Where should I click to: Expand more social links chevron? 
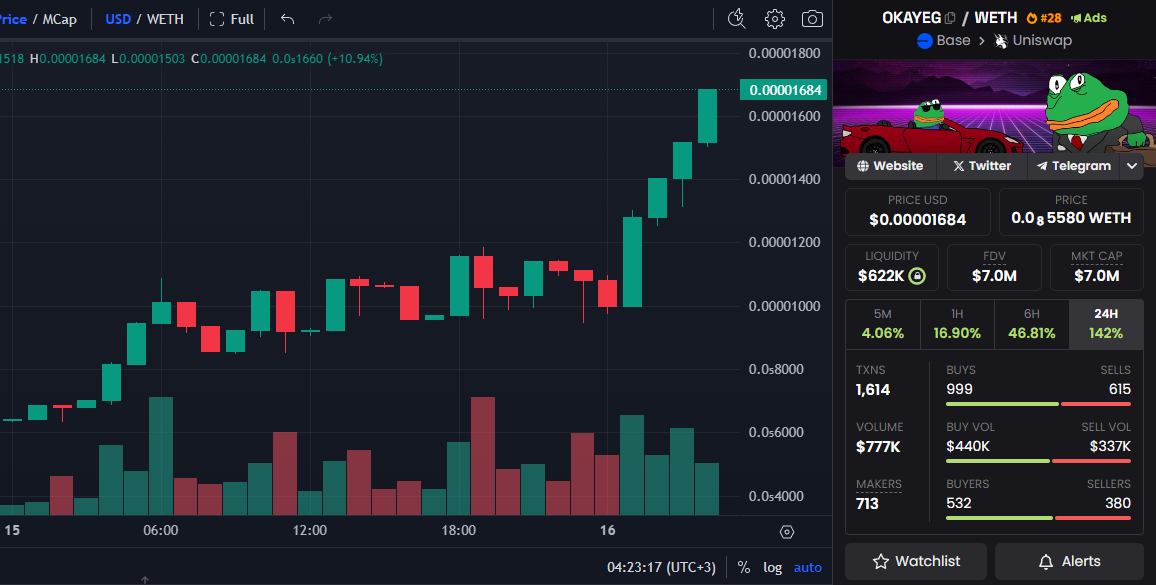pos(1132,166)
